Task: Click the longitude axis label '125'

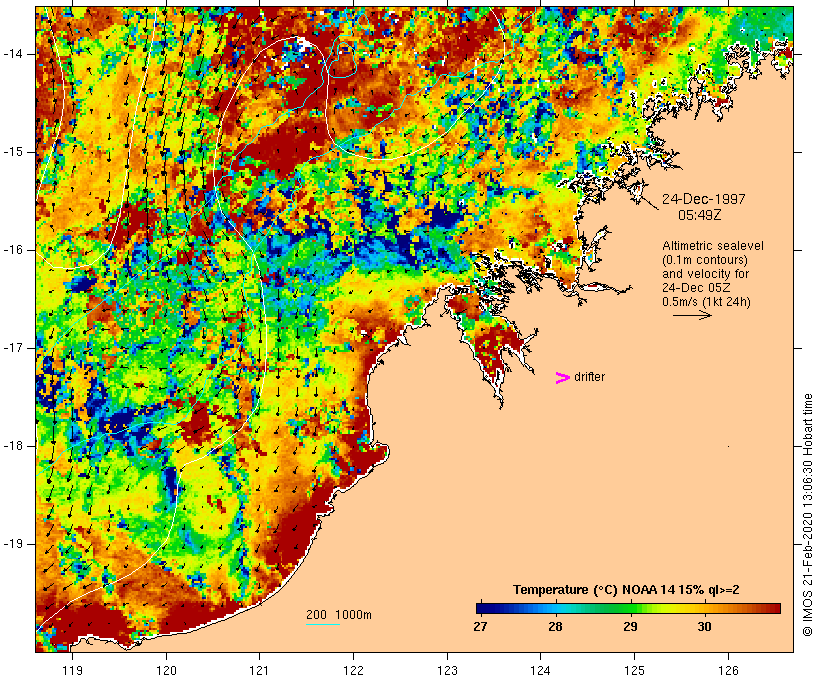Action: pyautogui.click(x=634, y=670)
